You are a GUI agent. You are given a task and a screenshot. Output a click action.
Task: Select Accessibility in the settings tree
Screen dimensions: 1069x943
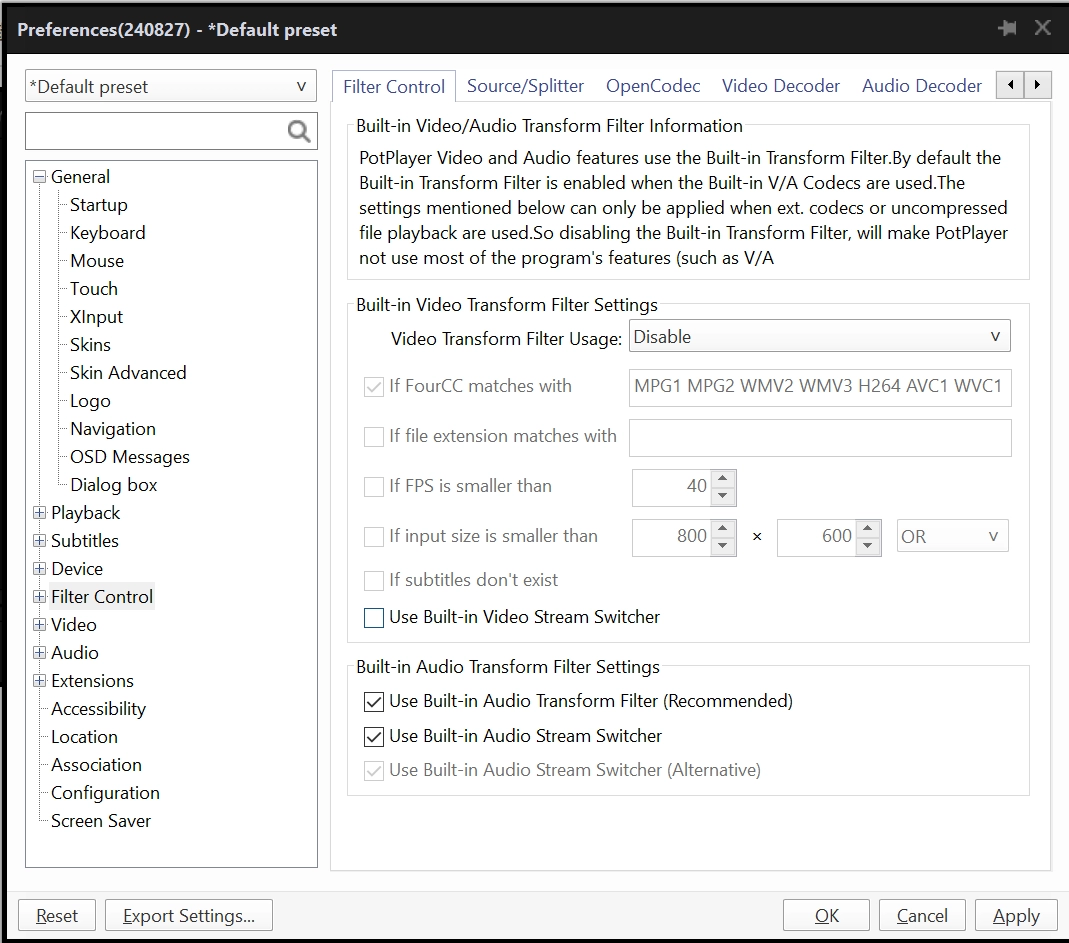98,708
